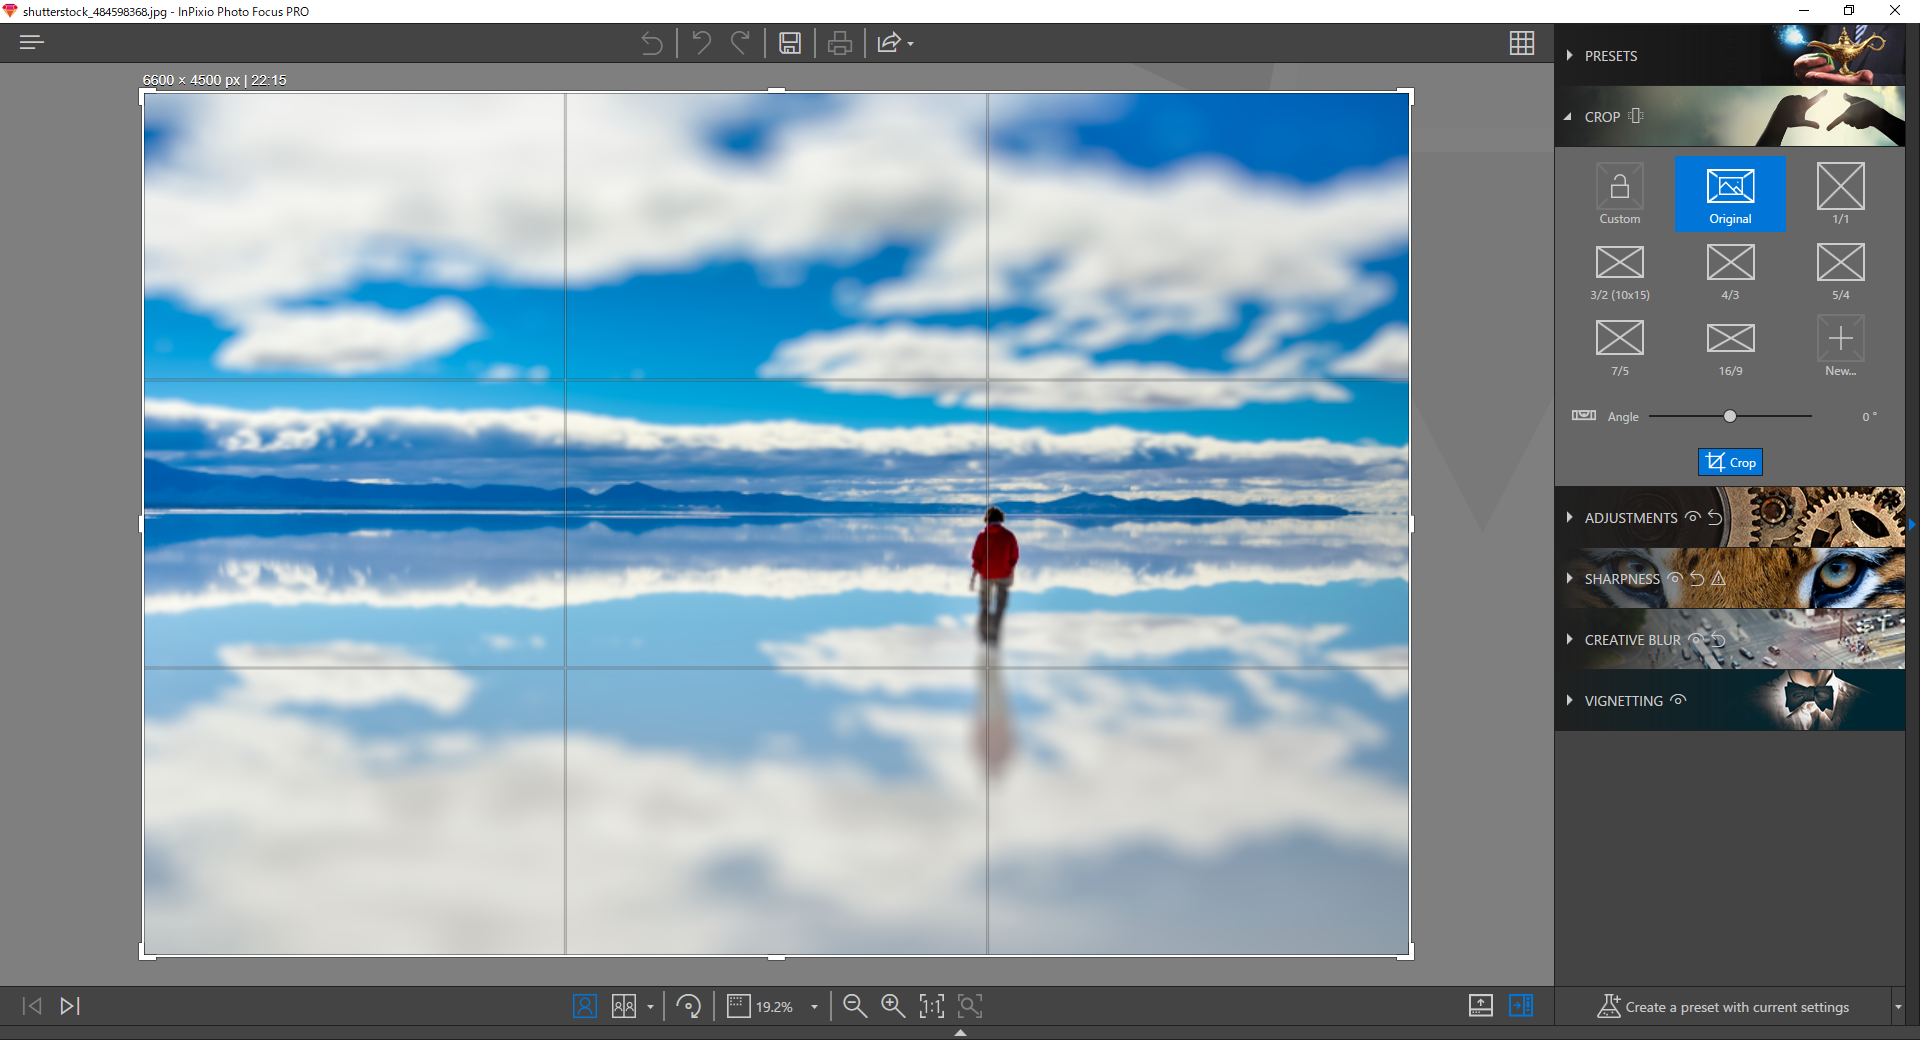Viewport: 1920px width, 1040px height.
Task: Choose the 4/3 crop ratio
Action: [x=1730, y=271]
